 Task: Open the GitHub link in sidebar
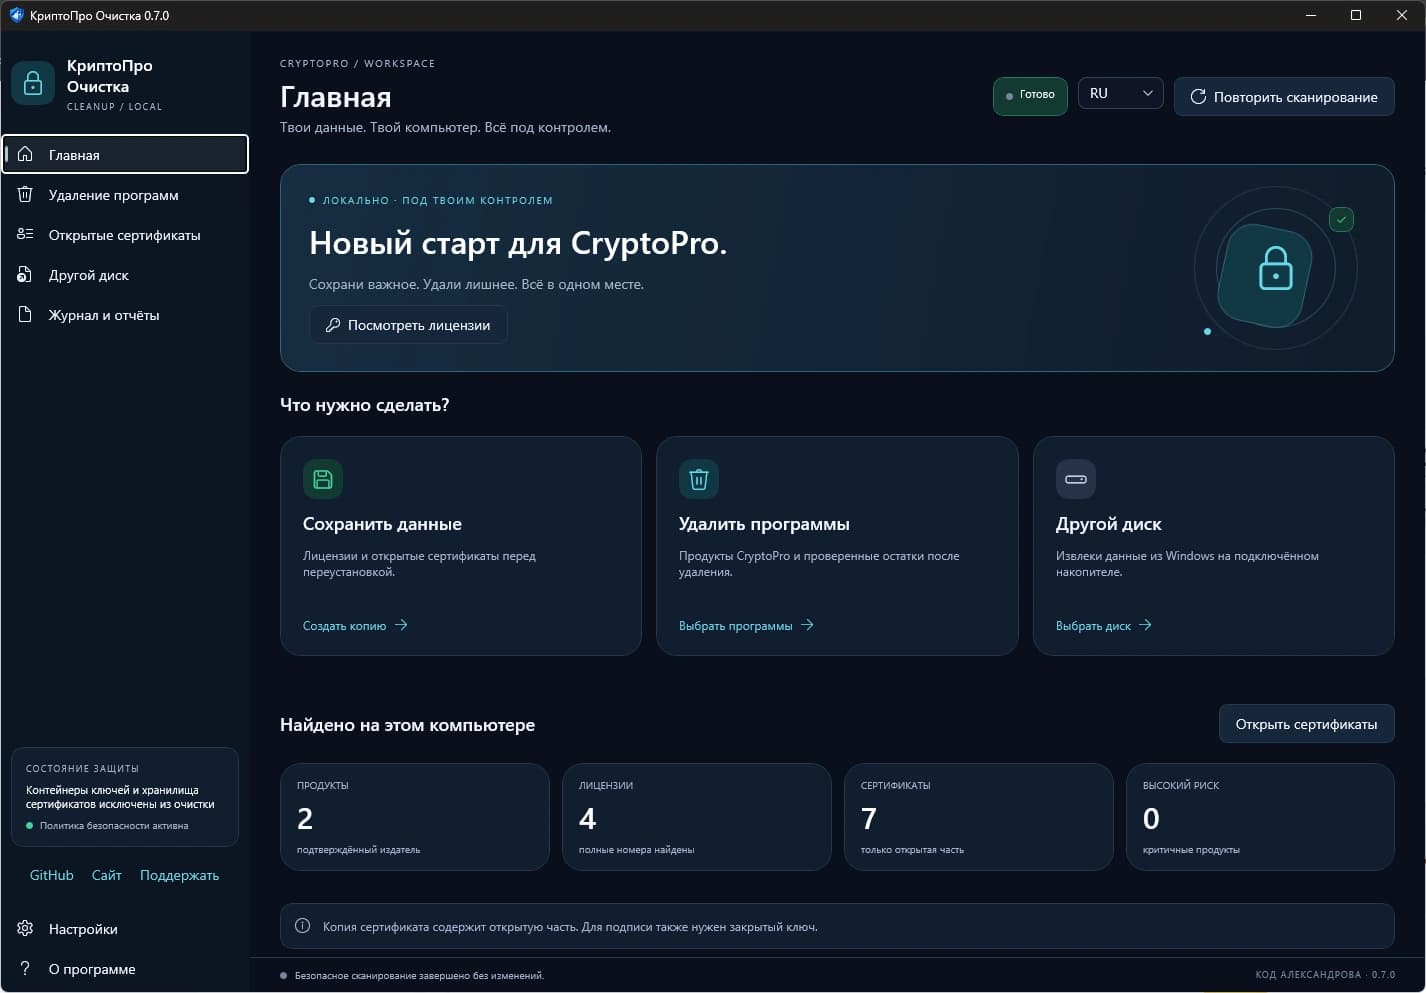52,875
